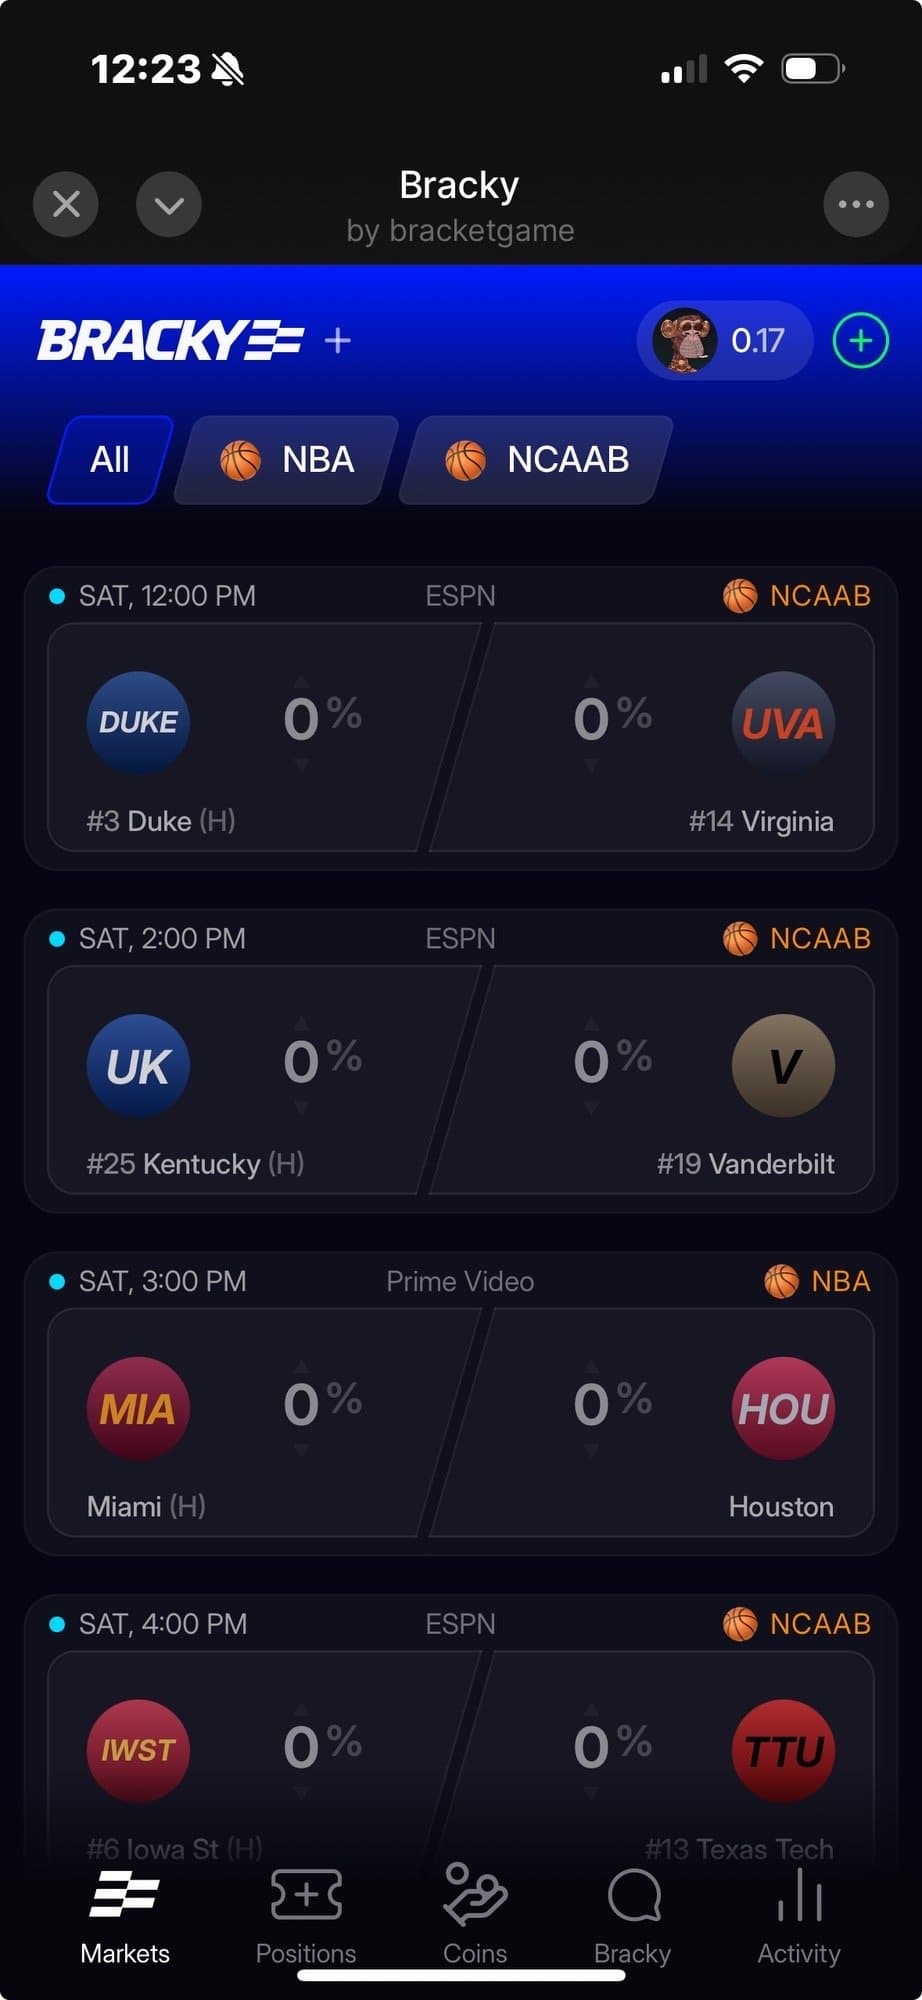Tap the IWST Iowa St team logo
Screen dimensions: 922x2000
coord(138,1750)
